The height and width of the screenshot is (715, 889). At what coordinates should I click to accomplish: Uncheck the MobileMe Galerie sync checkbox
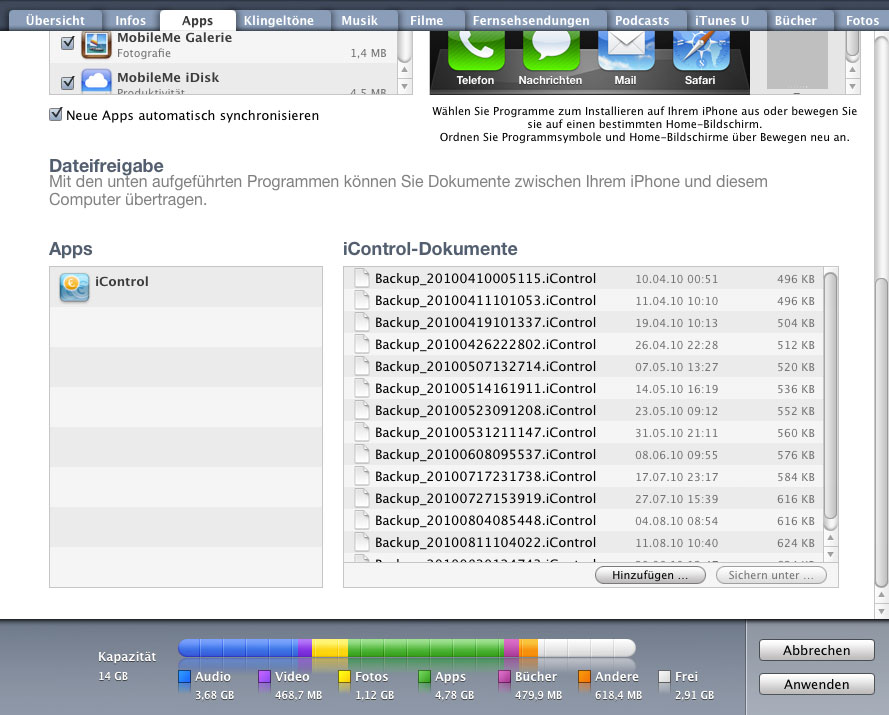pos(67,43)
